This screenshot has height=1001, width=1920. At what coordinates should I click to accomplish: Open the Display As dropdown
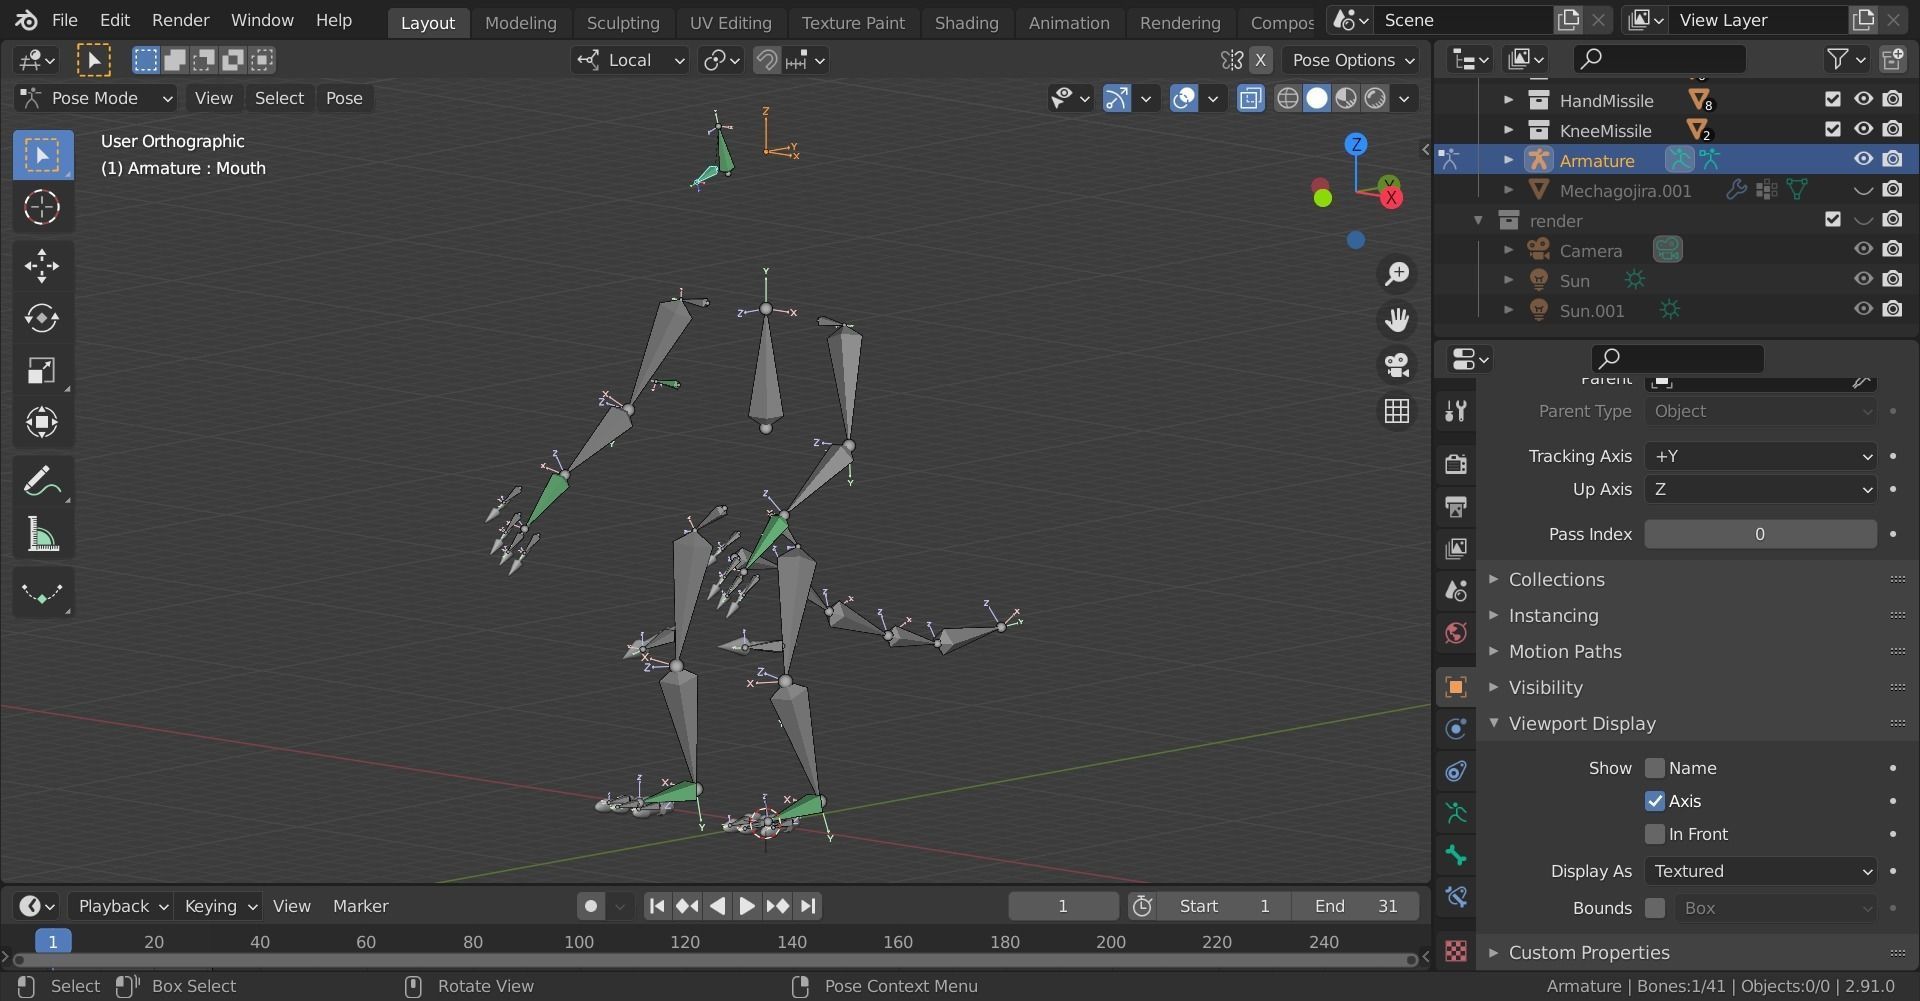click(1760, 871)
